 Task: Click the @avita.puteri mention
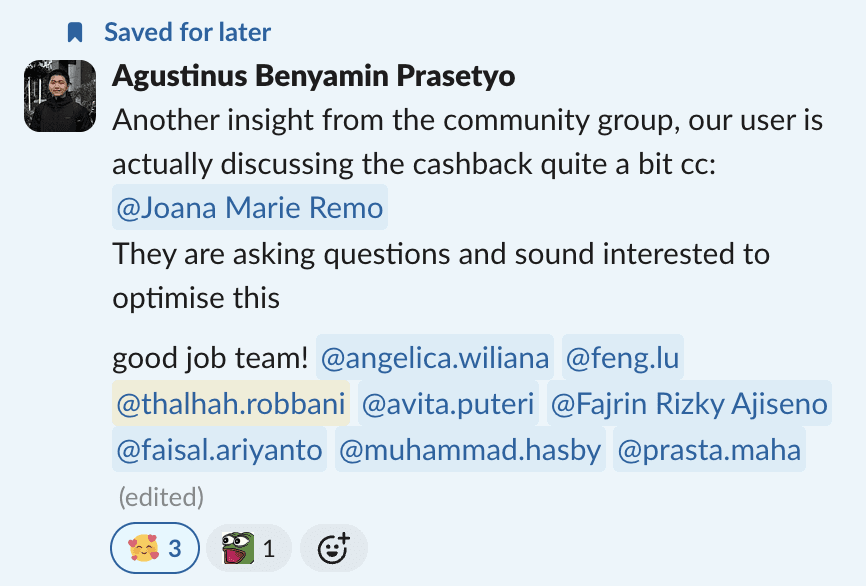[448, 403]
